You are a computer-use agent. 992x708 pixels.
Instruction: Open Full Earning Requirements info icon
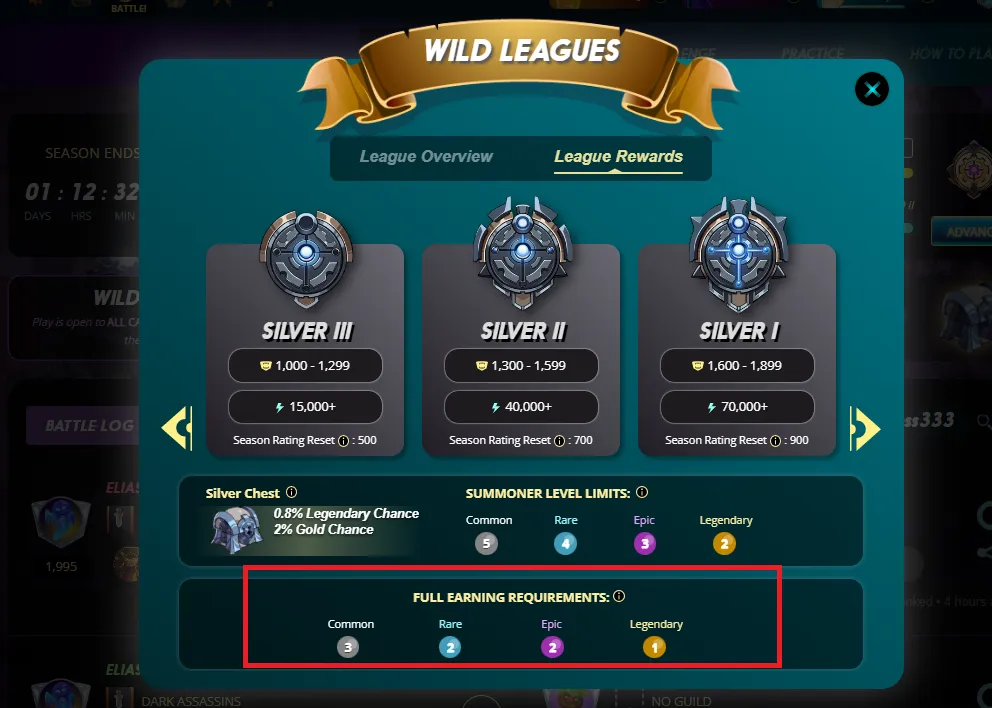pyautogui.click(x=619, y=596)
